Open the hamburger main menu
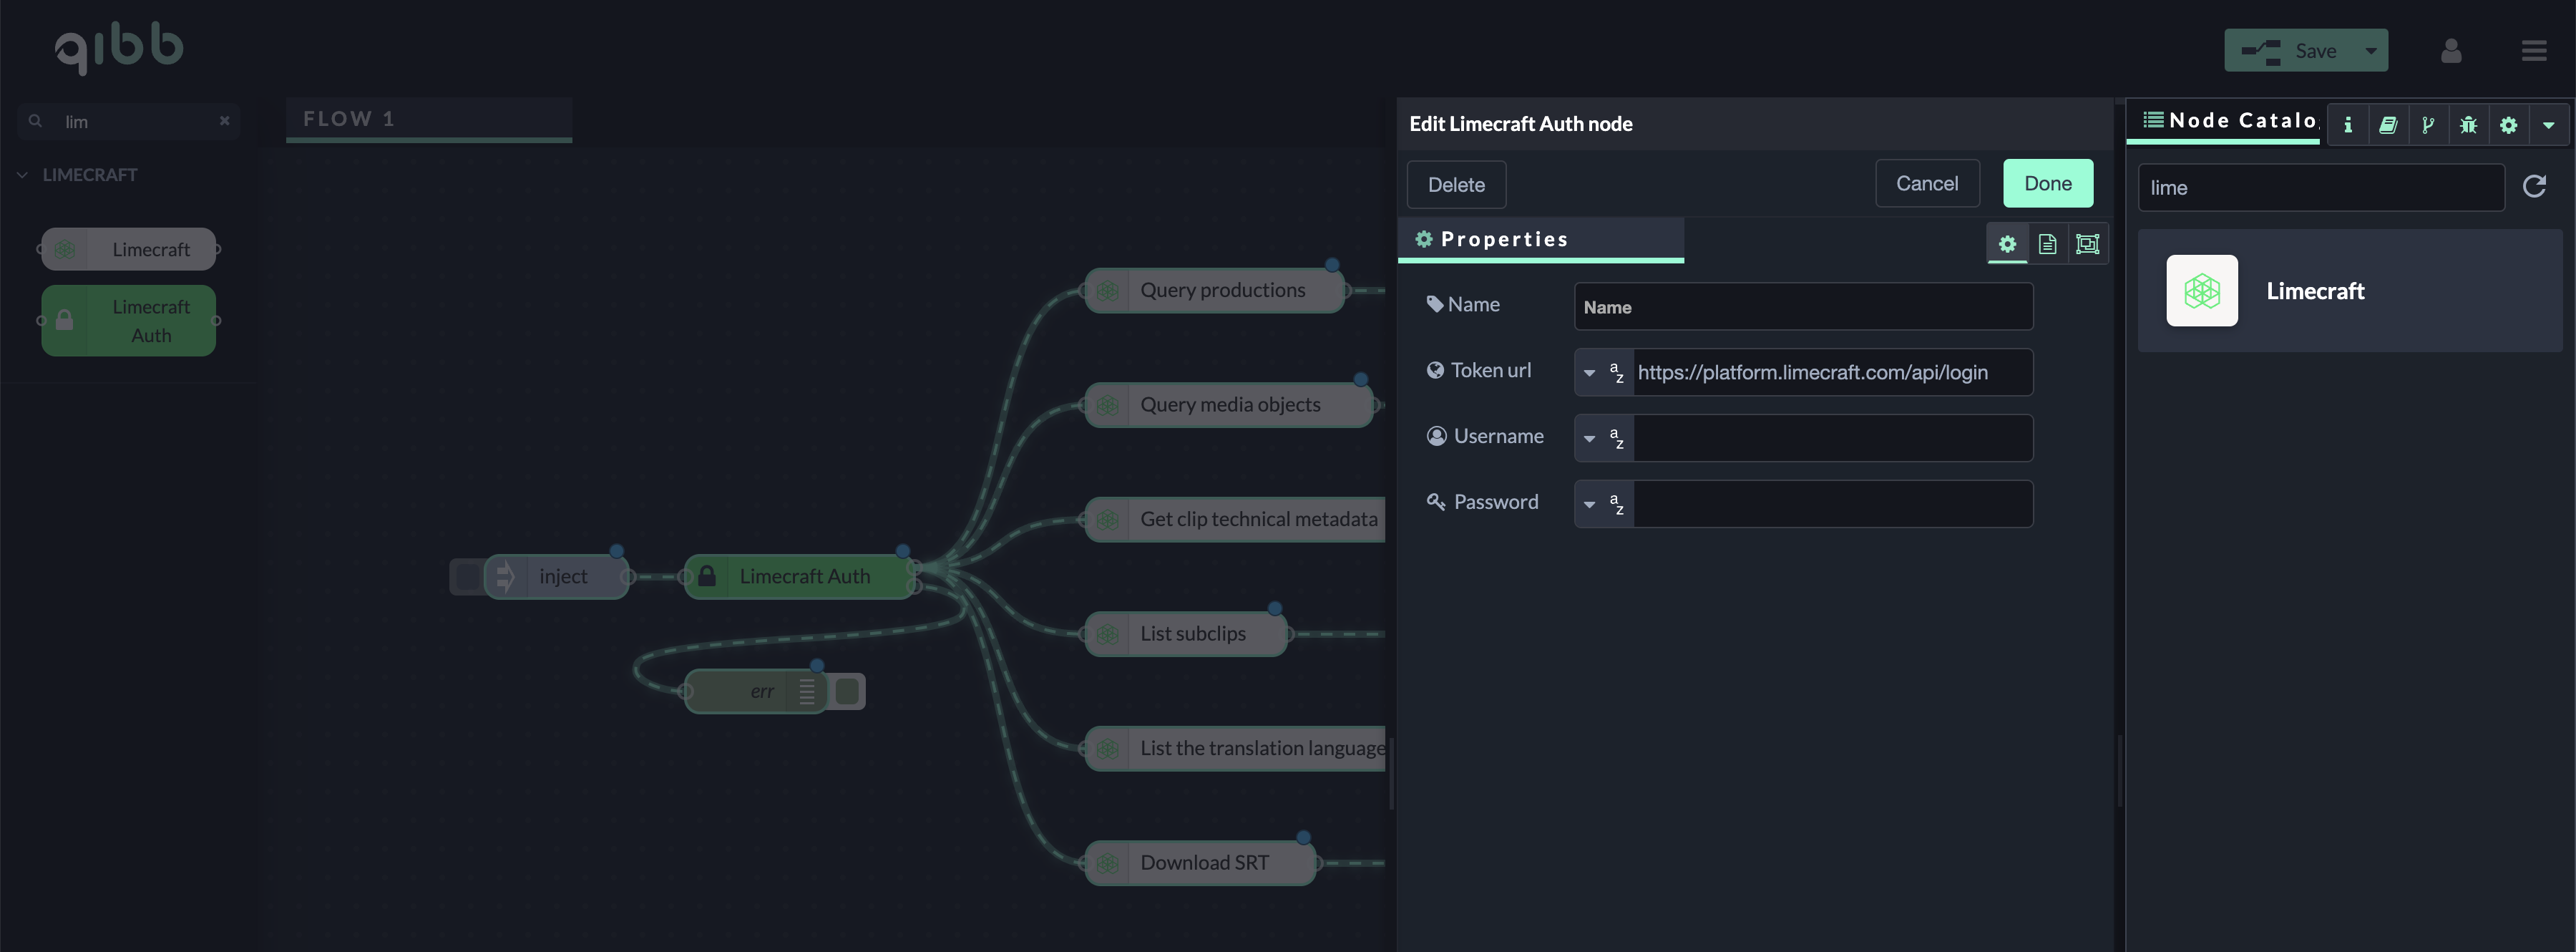The image size is (2576, 952). [2533, 51]
